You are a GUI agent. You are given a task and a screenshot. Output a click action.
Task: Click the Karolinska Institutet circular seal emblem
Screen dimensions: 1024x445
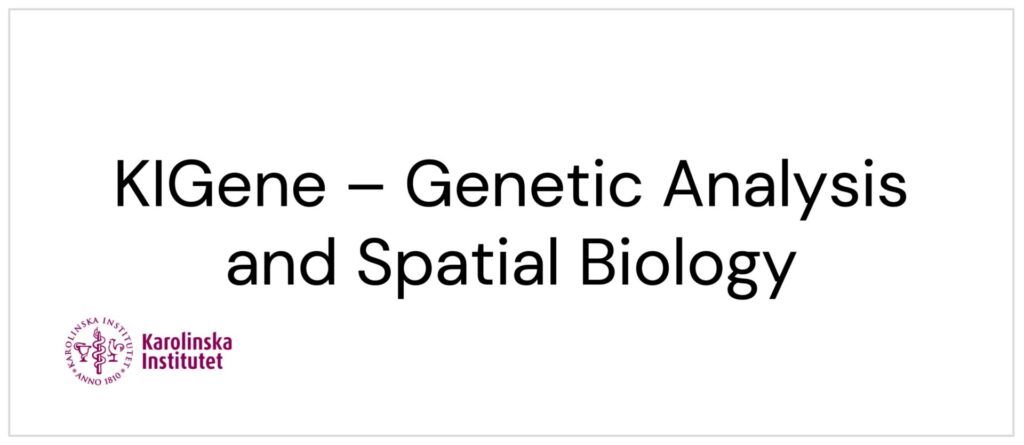coord(101,351)
